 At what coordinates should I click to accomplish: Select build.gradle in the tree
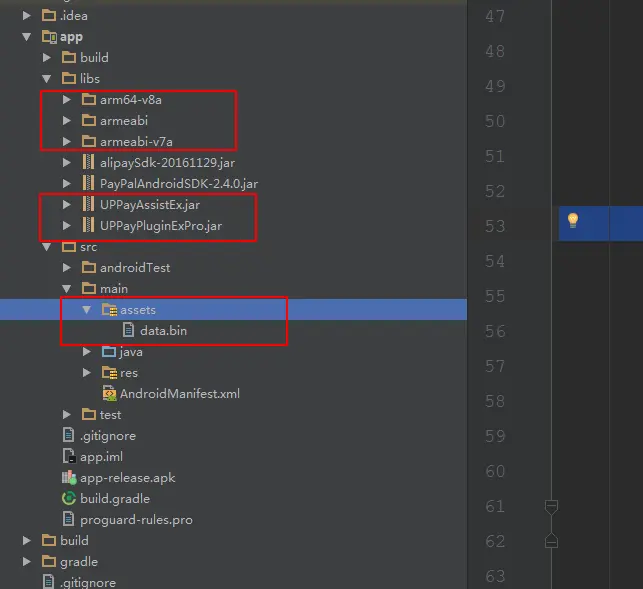pos(115,499)
